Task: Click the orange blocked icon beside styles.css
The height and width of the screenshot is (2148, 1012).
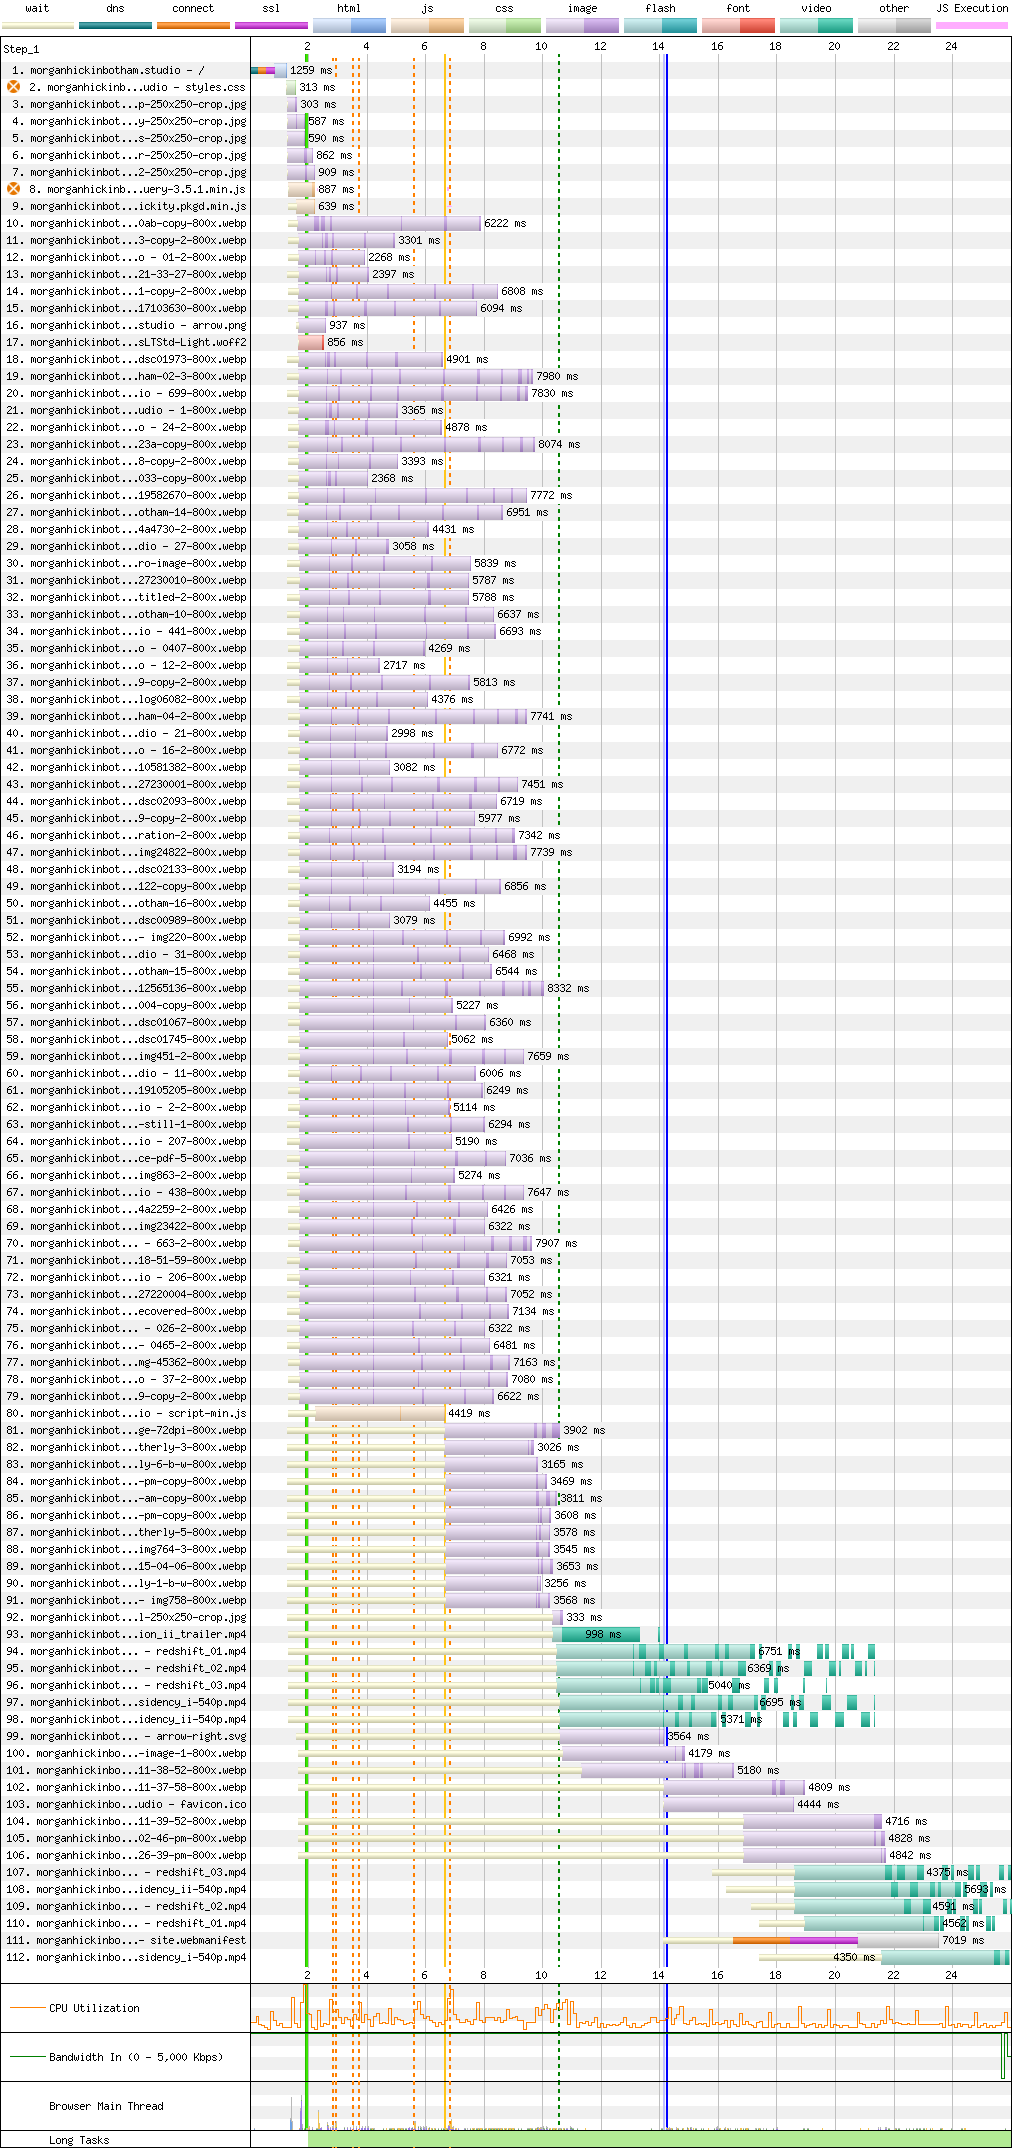Action: (14, 87)
